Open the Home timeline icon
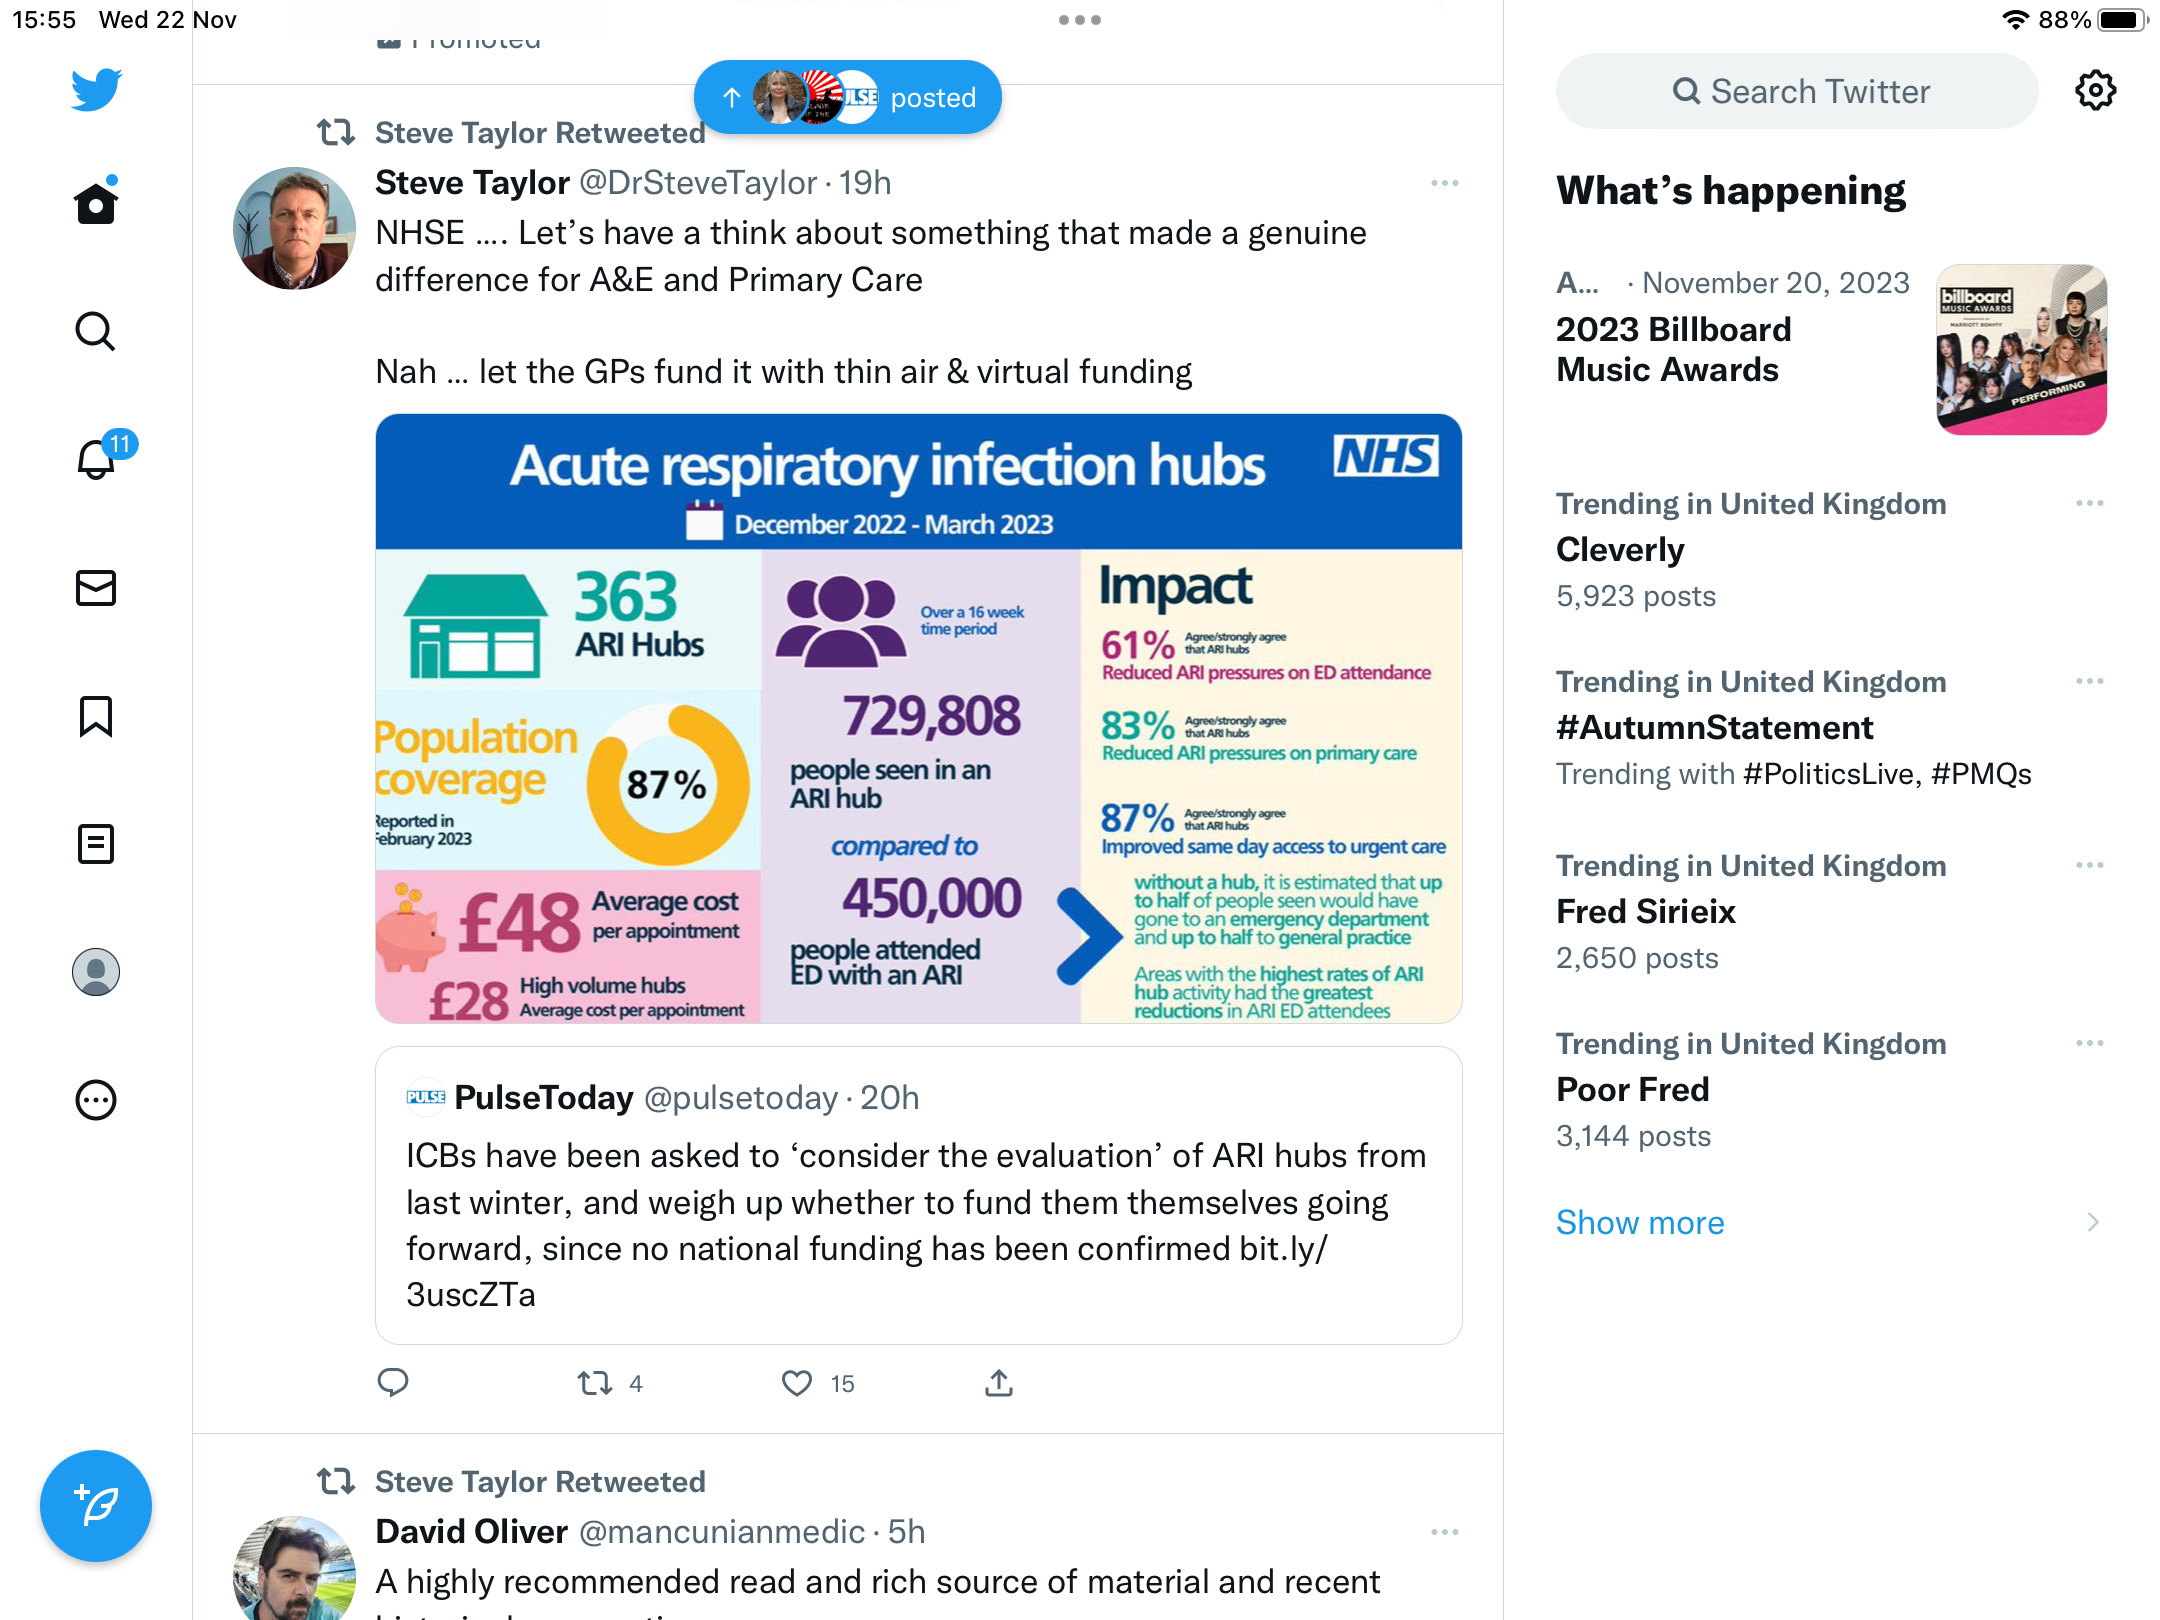Screen dimensions: 2160x1620 [x=96, y=203]
